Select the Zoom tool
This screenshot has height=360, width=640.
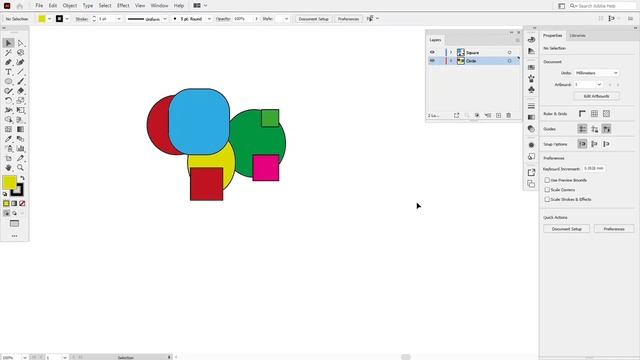(x=20, y=168)
